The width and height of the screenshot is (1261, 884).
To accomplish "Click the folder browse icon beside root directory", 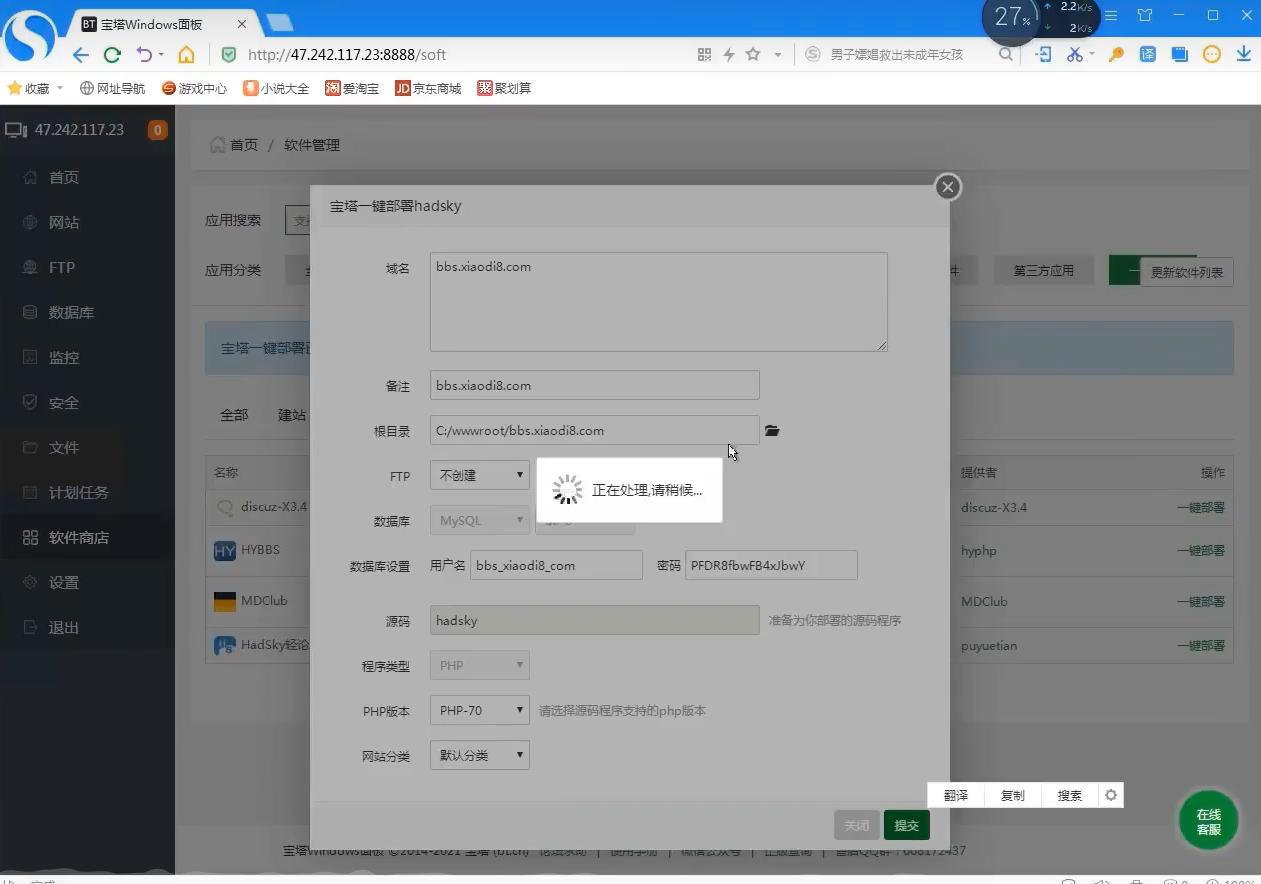I will [772, 431].
